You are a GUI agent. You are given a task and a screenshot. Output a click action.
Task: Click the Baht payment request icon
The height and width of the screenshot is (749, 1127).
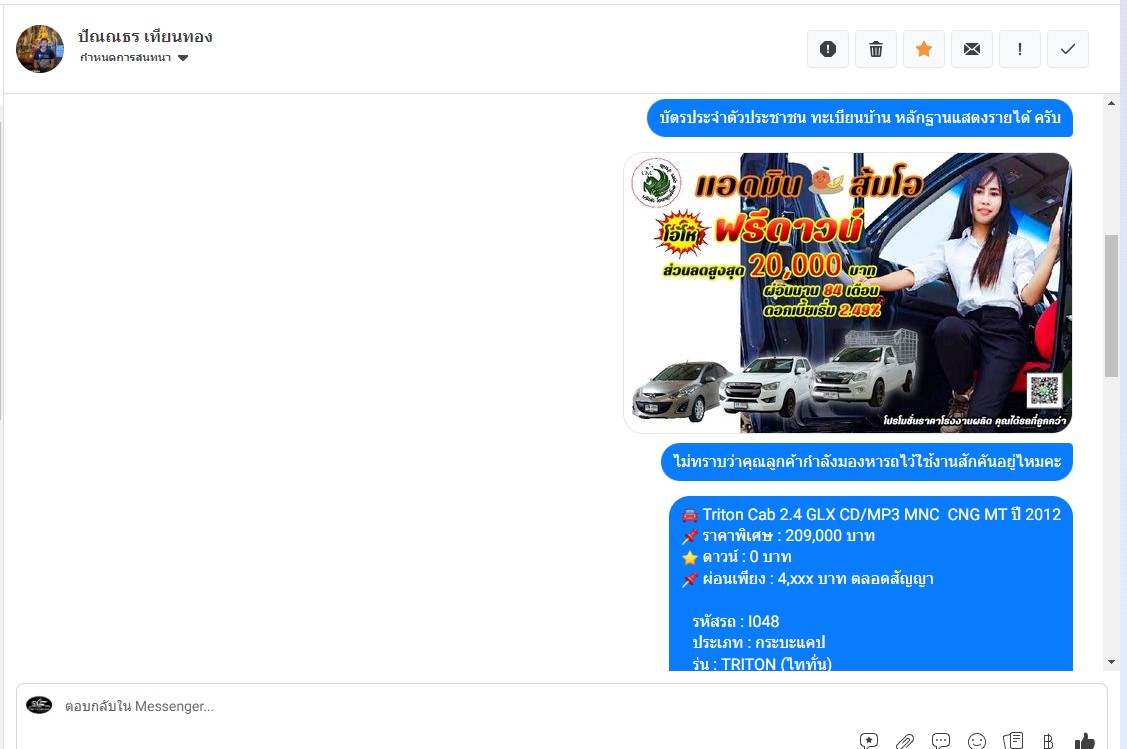tap(1048, 740)
